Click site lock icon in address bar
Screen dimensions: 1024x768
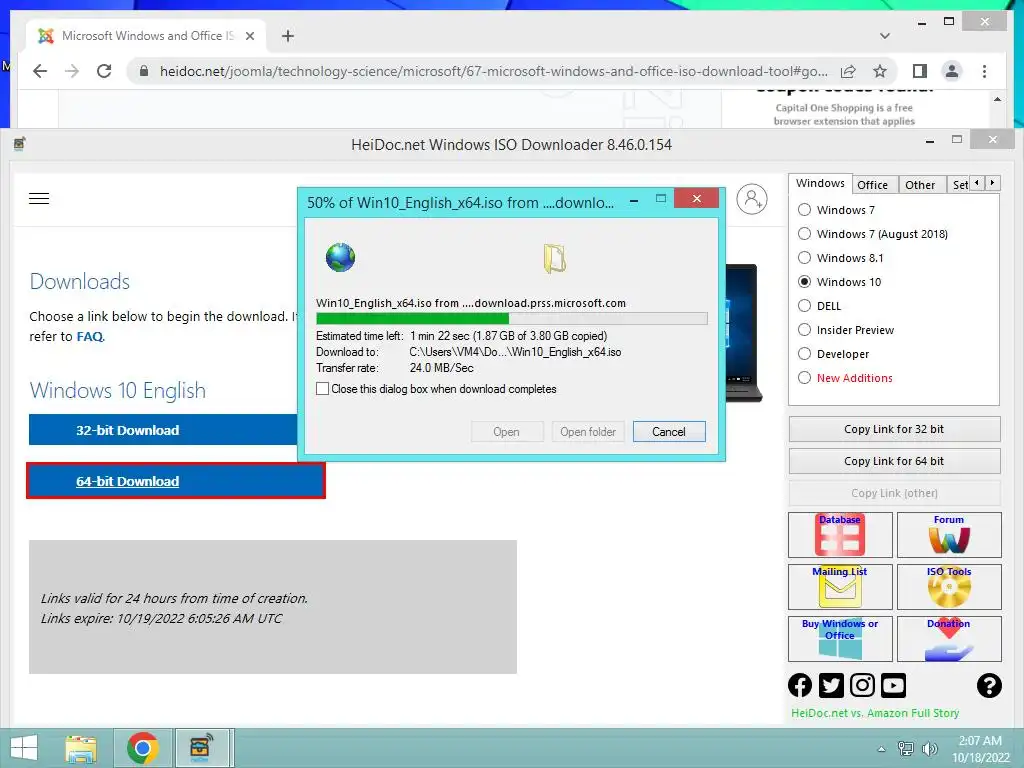[144, 71]
